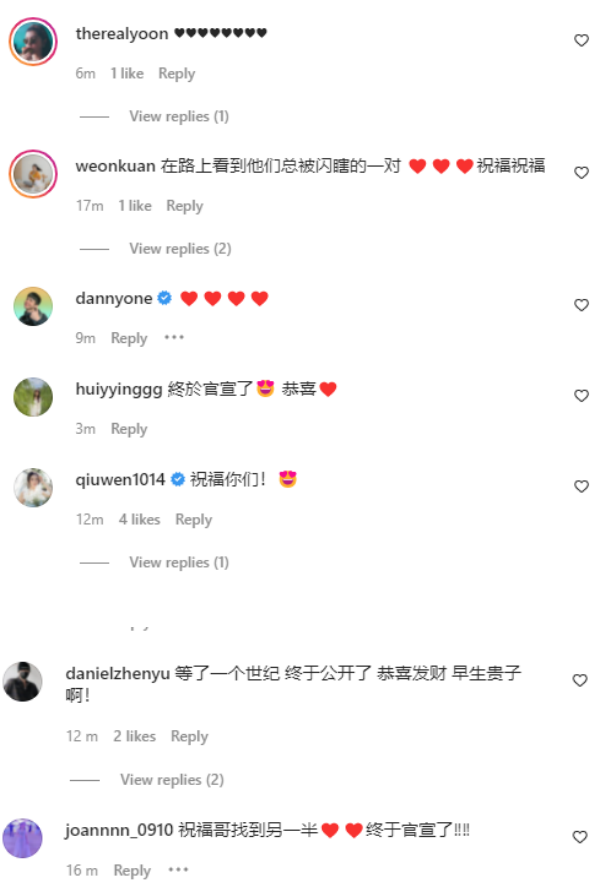600x893 pixels.
Task: Expand the one reply under therealyoon's comment
Action: click(179, 116)
